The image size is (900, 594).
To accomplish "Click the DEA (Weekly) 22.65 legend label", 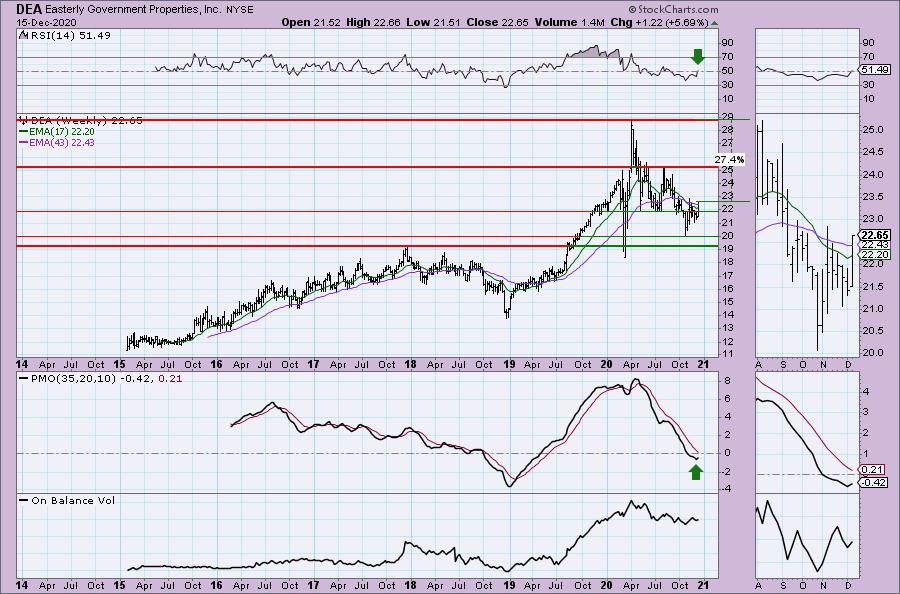I will (86, 121).
